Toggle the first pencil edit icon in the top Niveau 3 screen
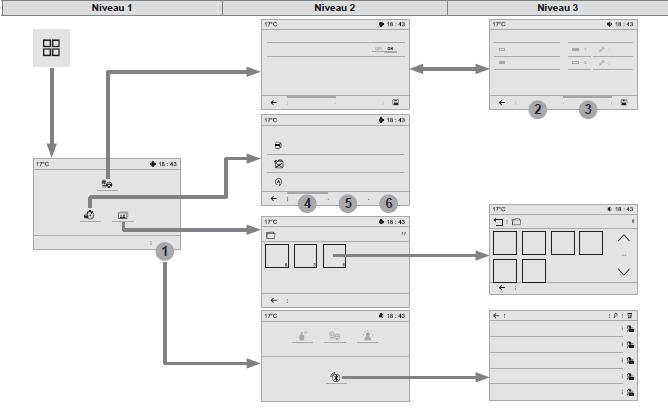Image resolution: width=668 pixels, height=408 pixels. pyautogui.click(x=601, y=50)
